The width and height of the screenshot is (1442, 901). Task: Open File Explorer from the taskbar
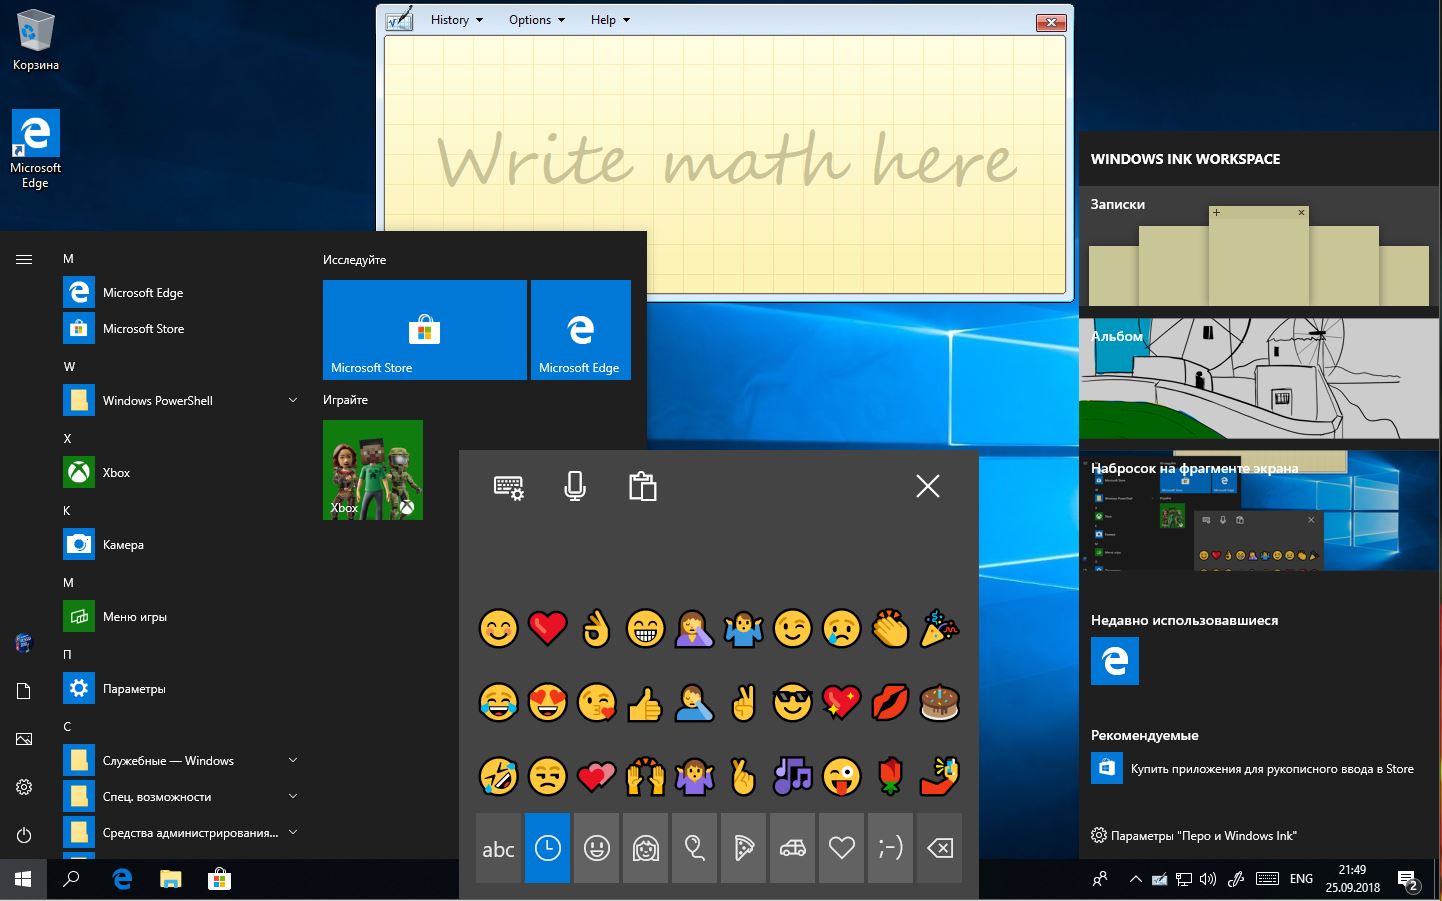[x=171, y=879]
